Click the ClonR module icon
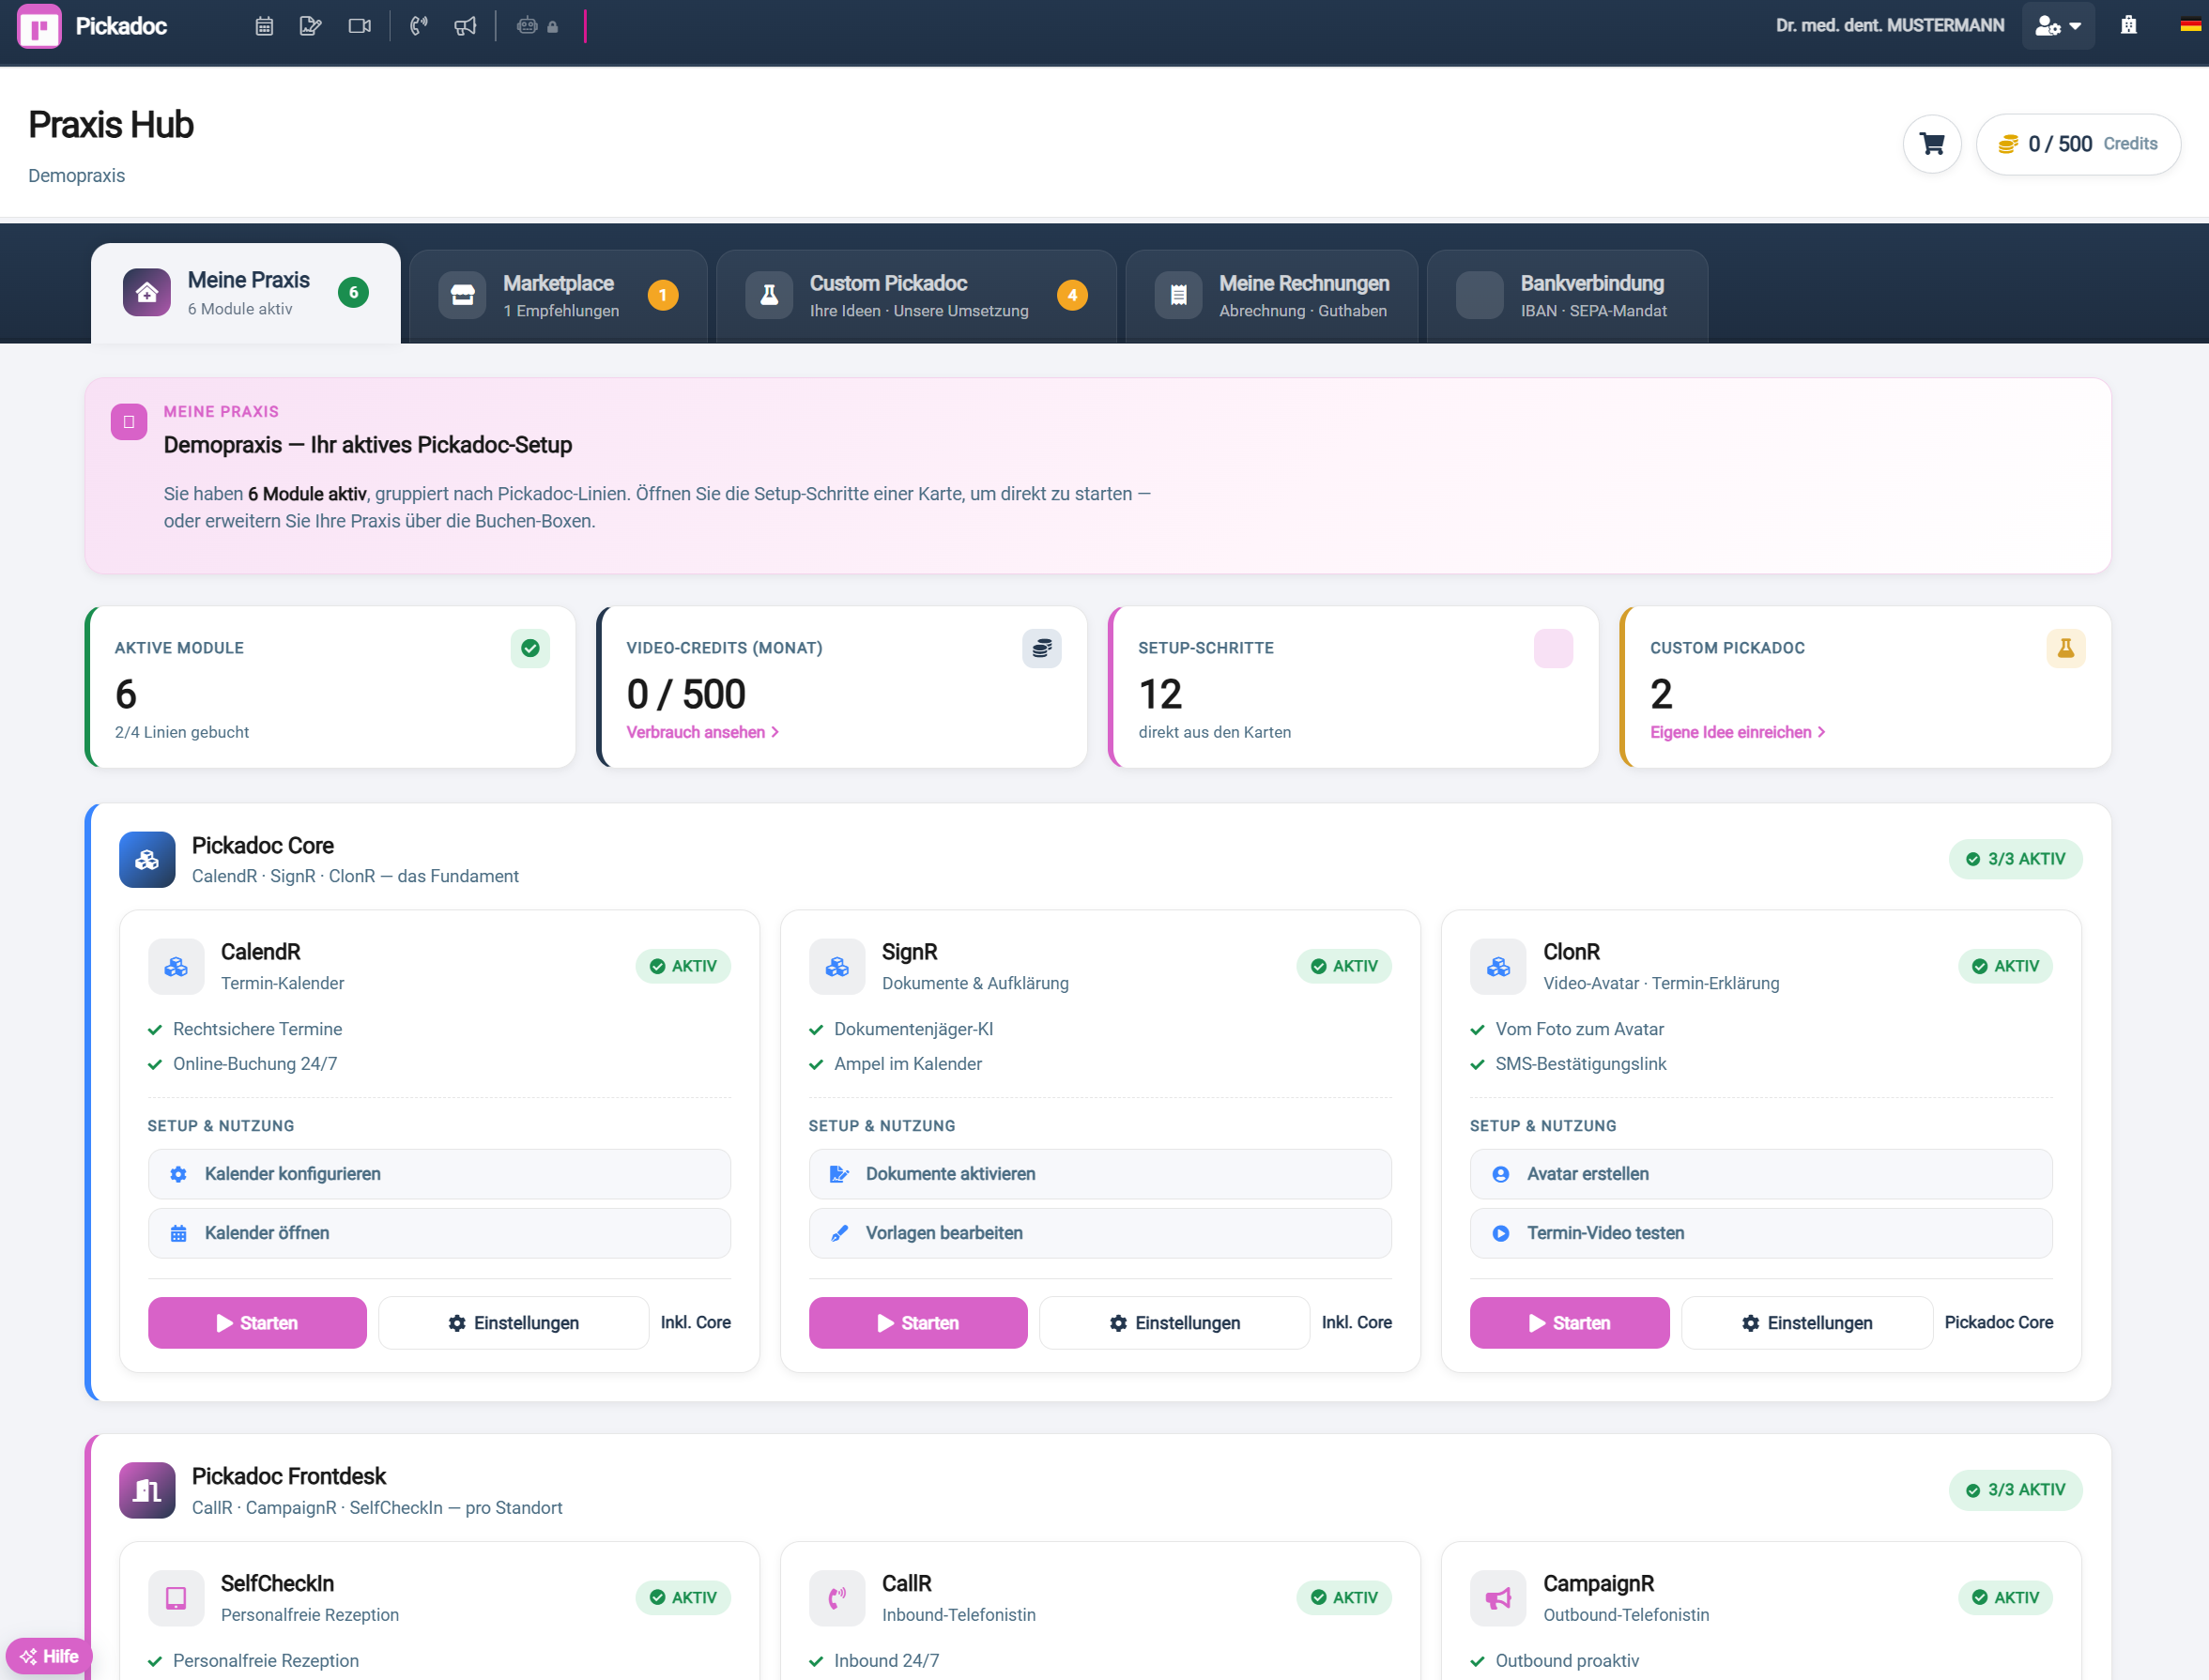The image size is (2209, 1680). point(1498,967)
